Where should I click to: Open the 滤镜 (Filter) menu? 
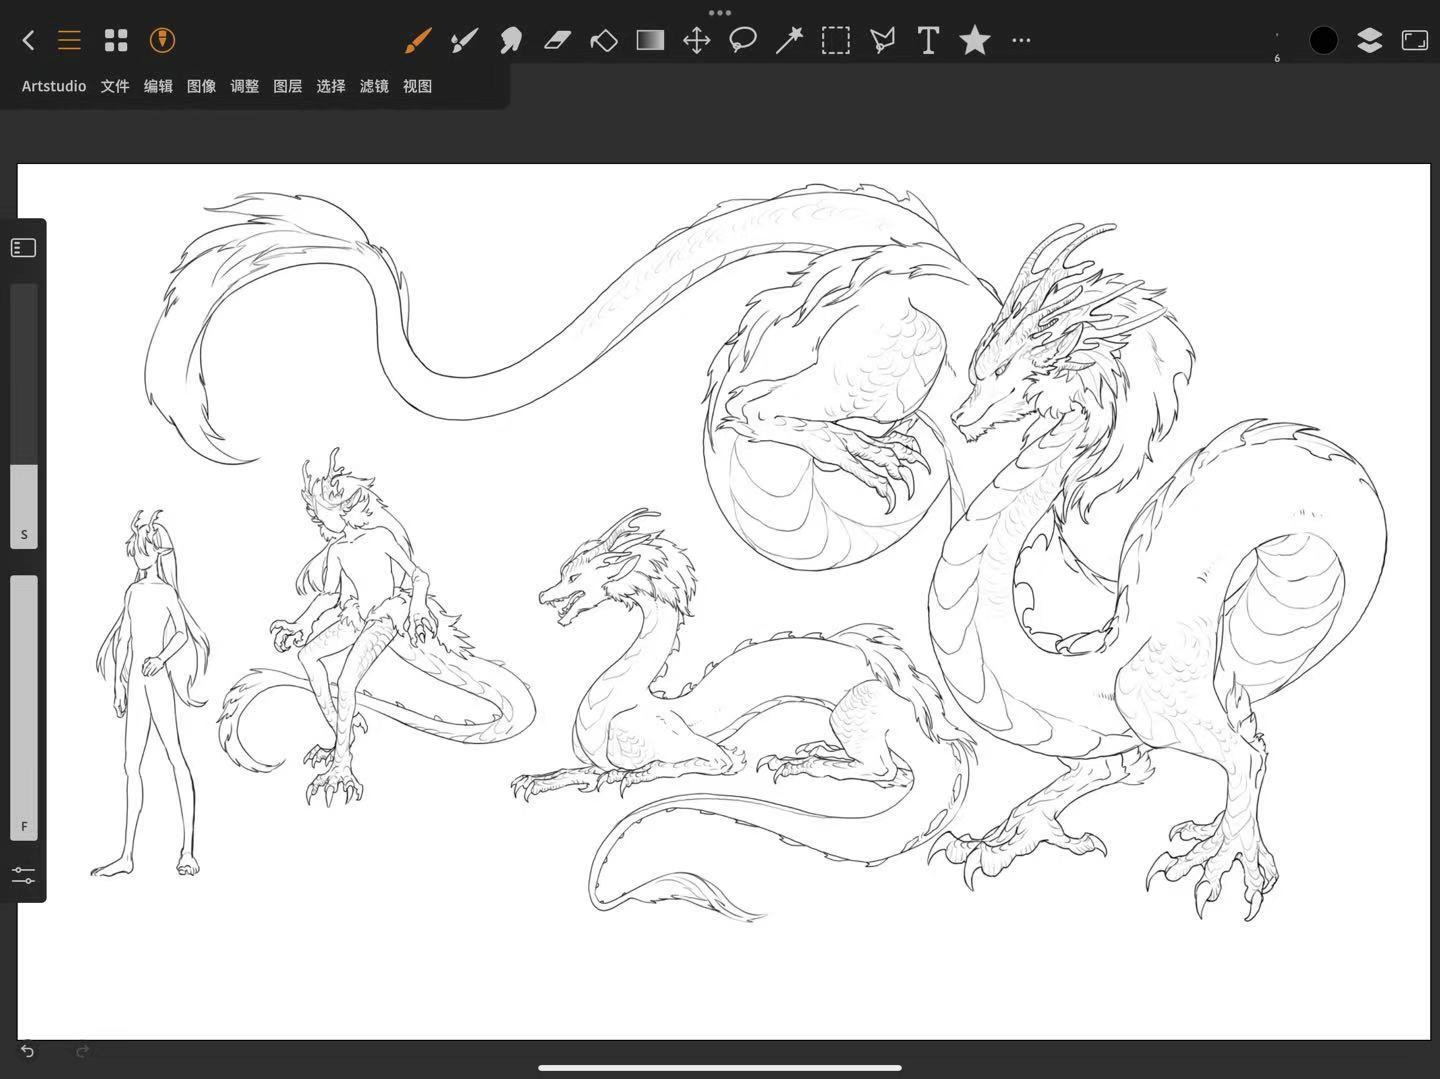click(374, 86)
